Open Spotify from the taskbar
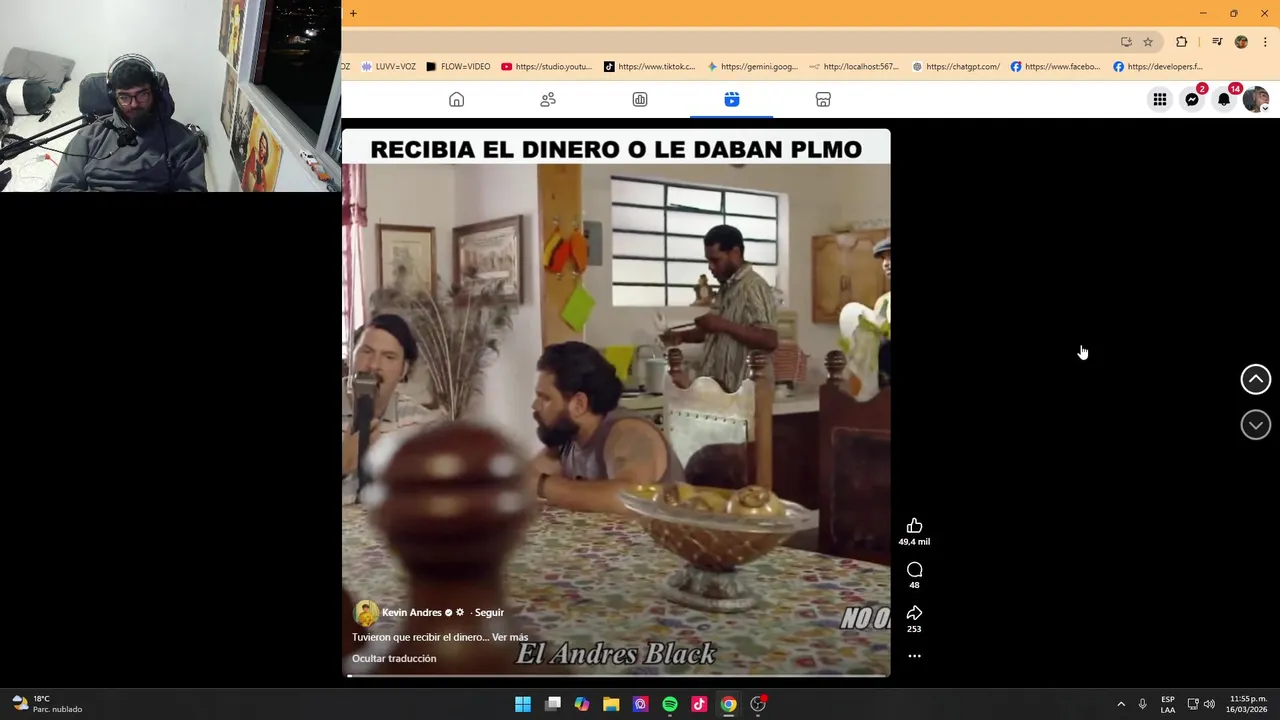The width and height of the screenshot is (1280, 720). [670, 704]
